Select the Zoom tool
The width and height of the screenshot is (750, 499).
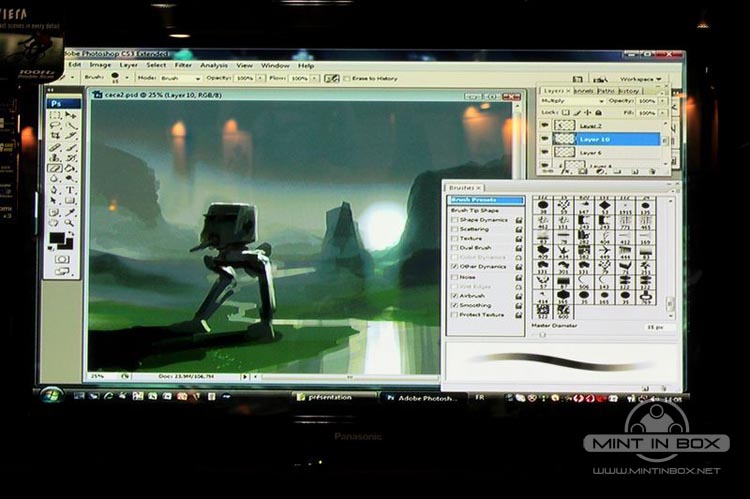(71, 223)
